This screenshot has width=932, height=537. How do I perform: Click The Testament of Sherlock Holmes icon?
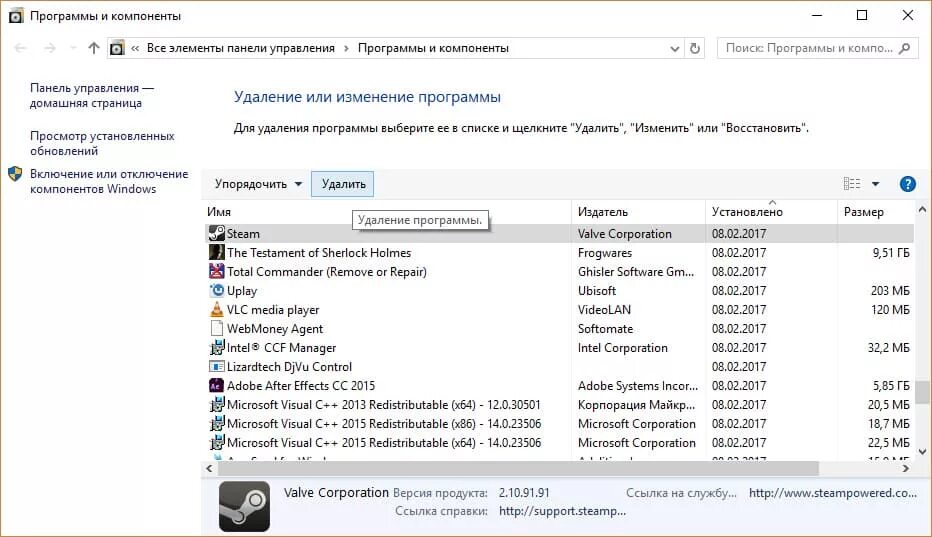coord(216,252)
